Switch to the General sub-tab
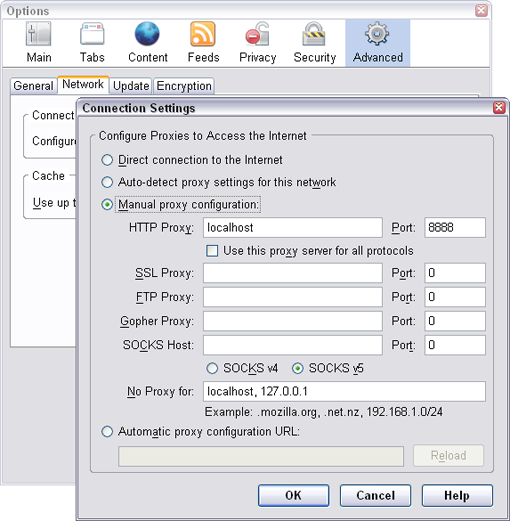This screenshot has height=521, width=510. 33,86
